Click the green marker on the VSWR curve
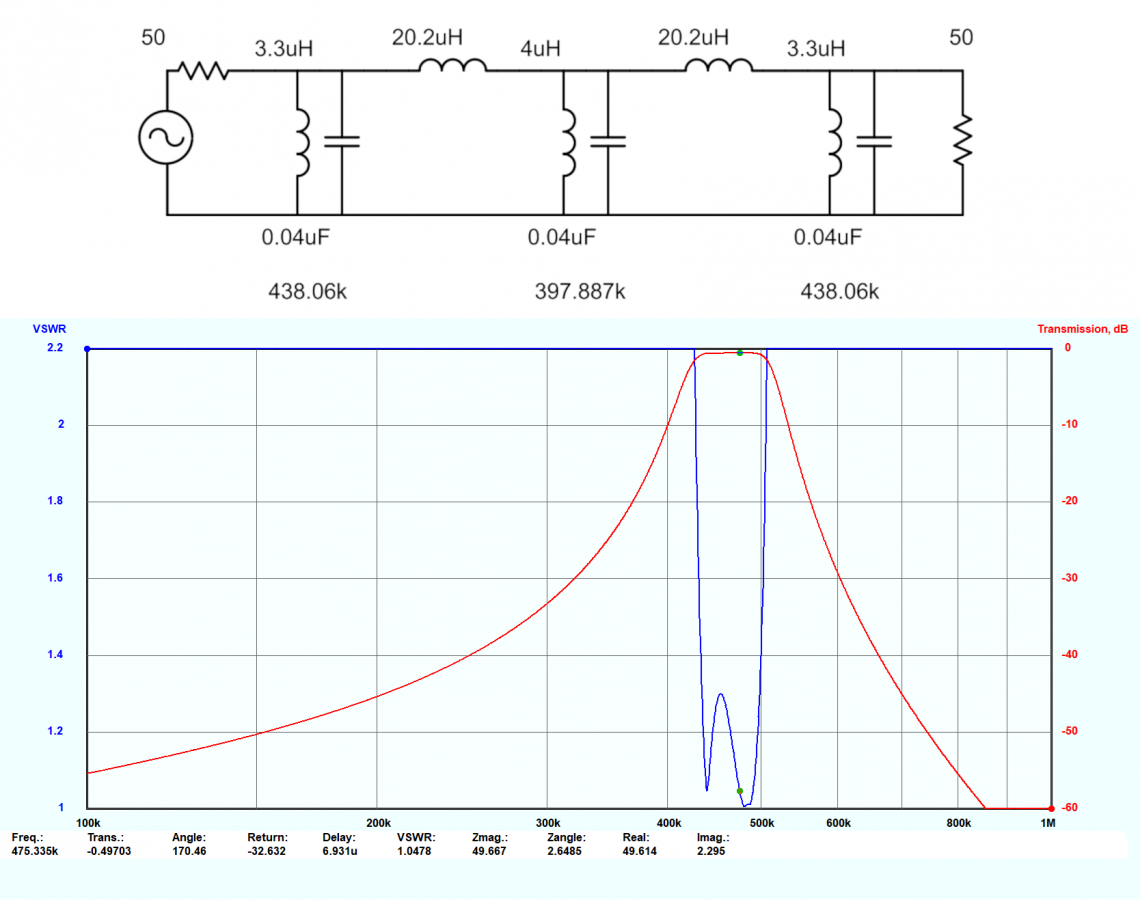 click(x=740, y=791)
